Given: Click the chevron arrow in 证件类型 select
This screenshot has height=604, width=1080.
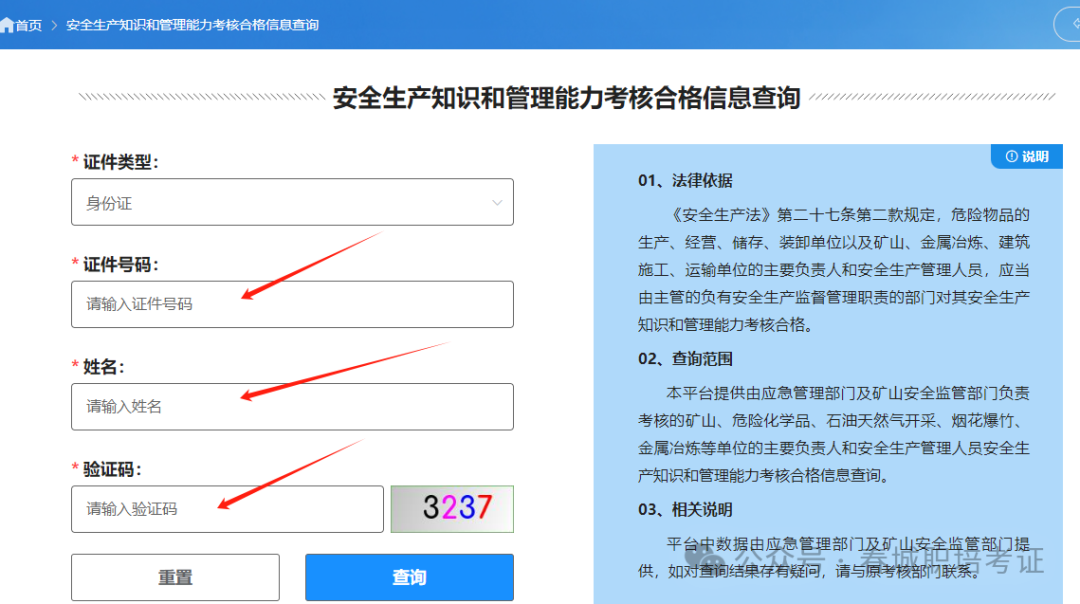Looking at the screenshot, I should tap(497, 203).
